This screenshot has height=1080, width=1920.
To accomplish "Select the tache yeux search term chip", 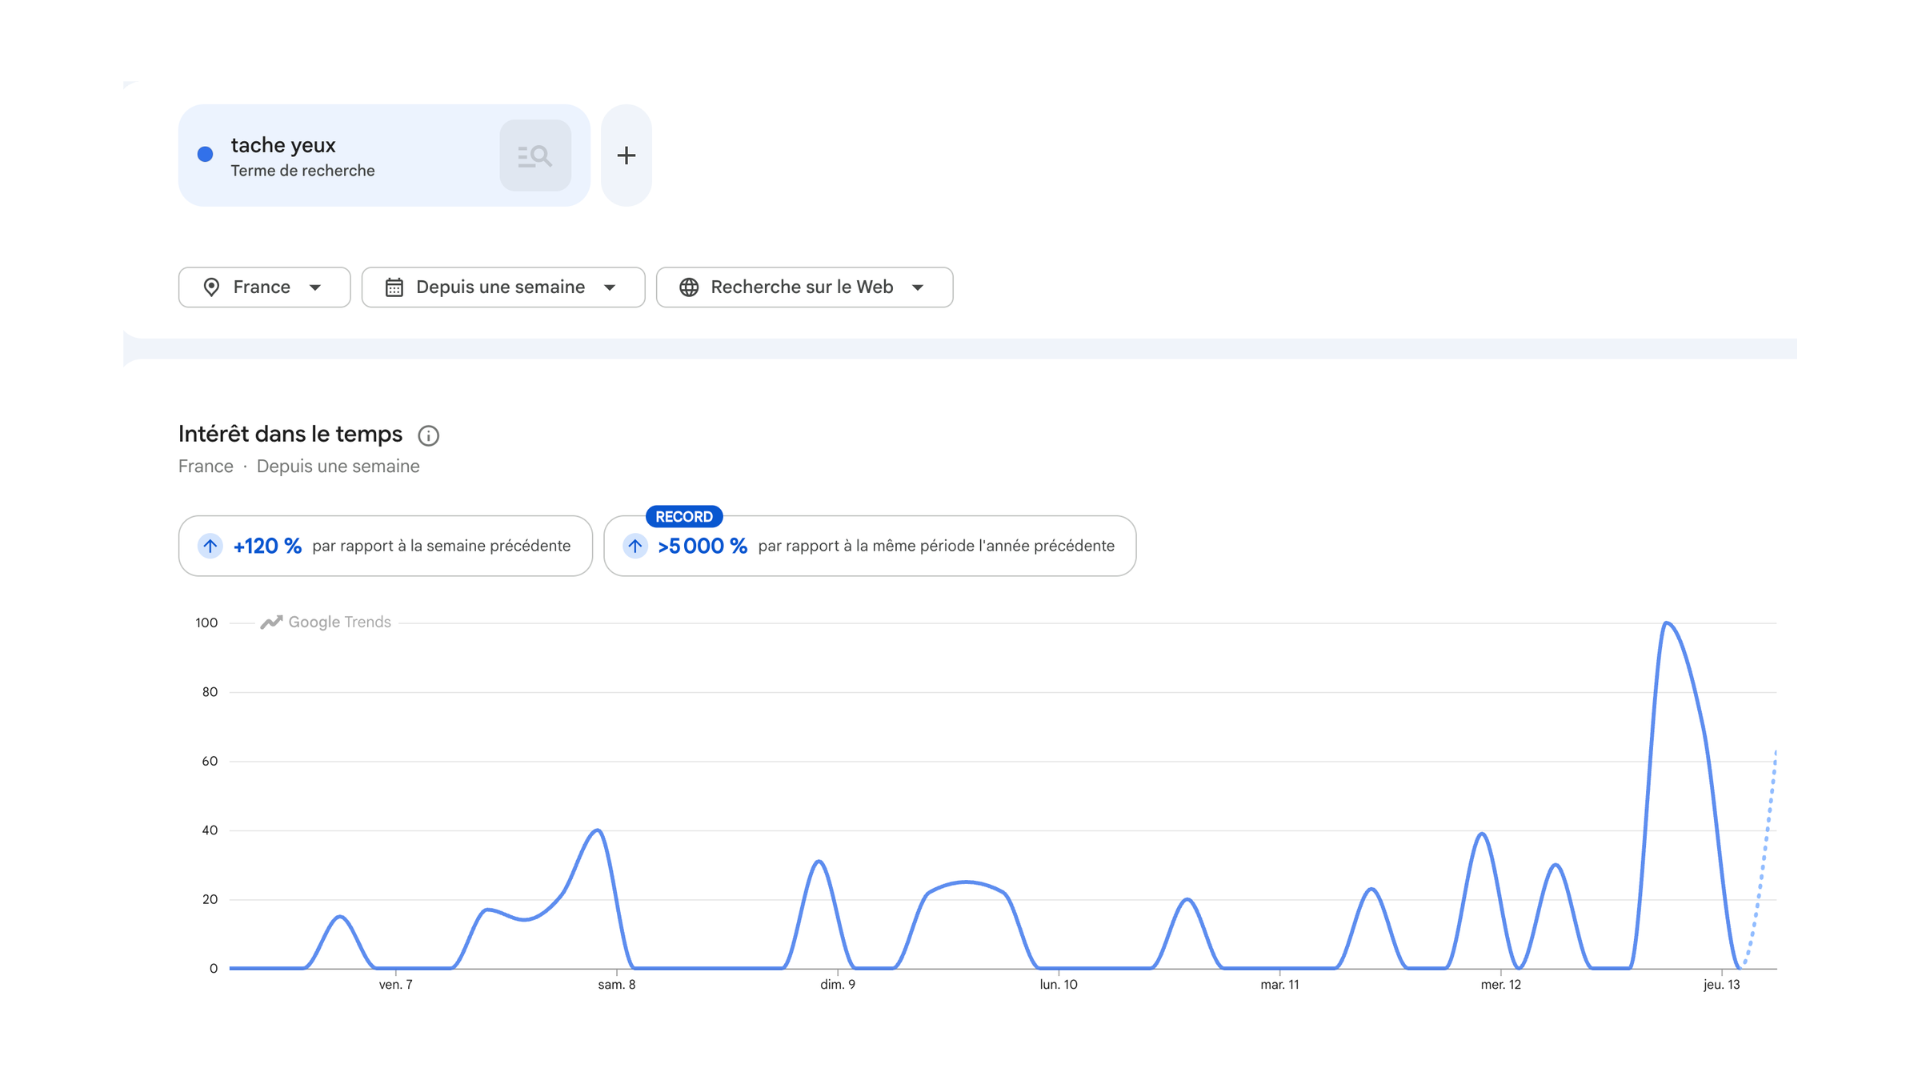I will [x=384, y=156].
